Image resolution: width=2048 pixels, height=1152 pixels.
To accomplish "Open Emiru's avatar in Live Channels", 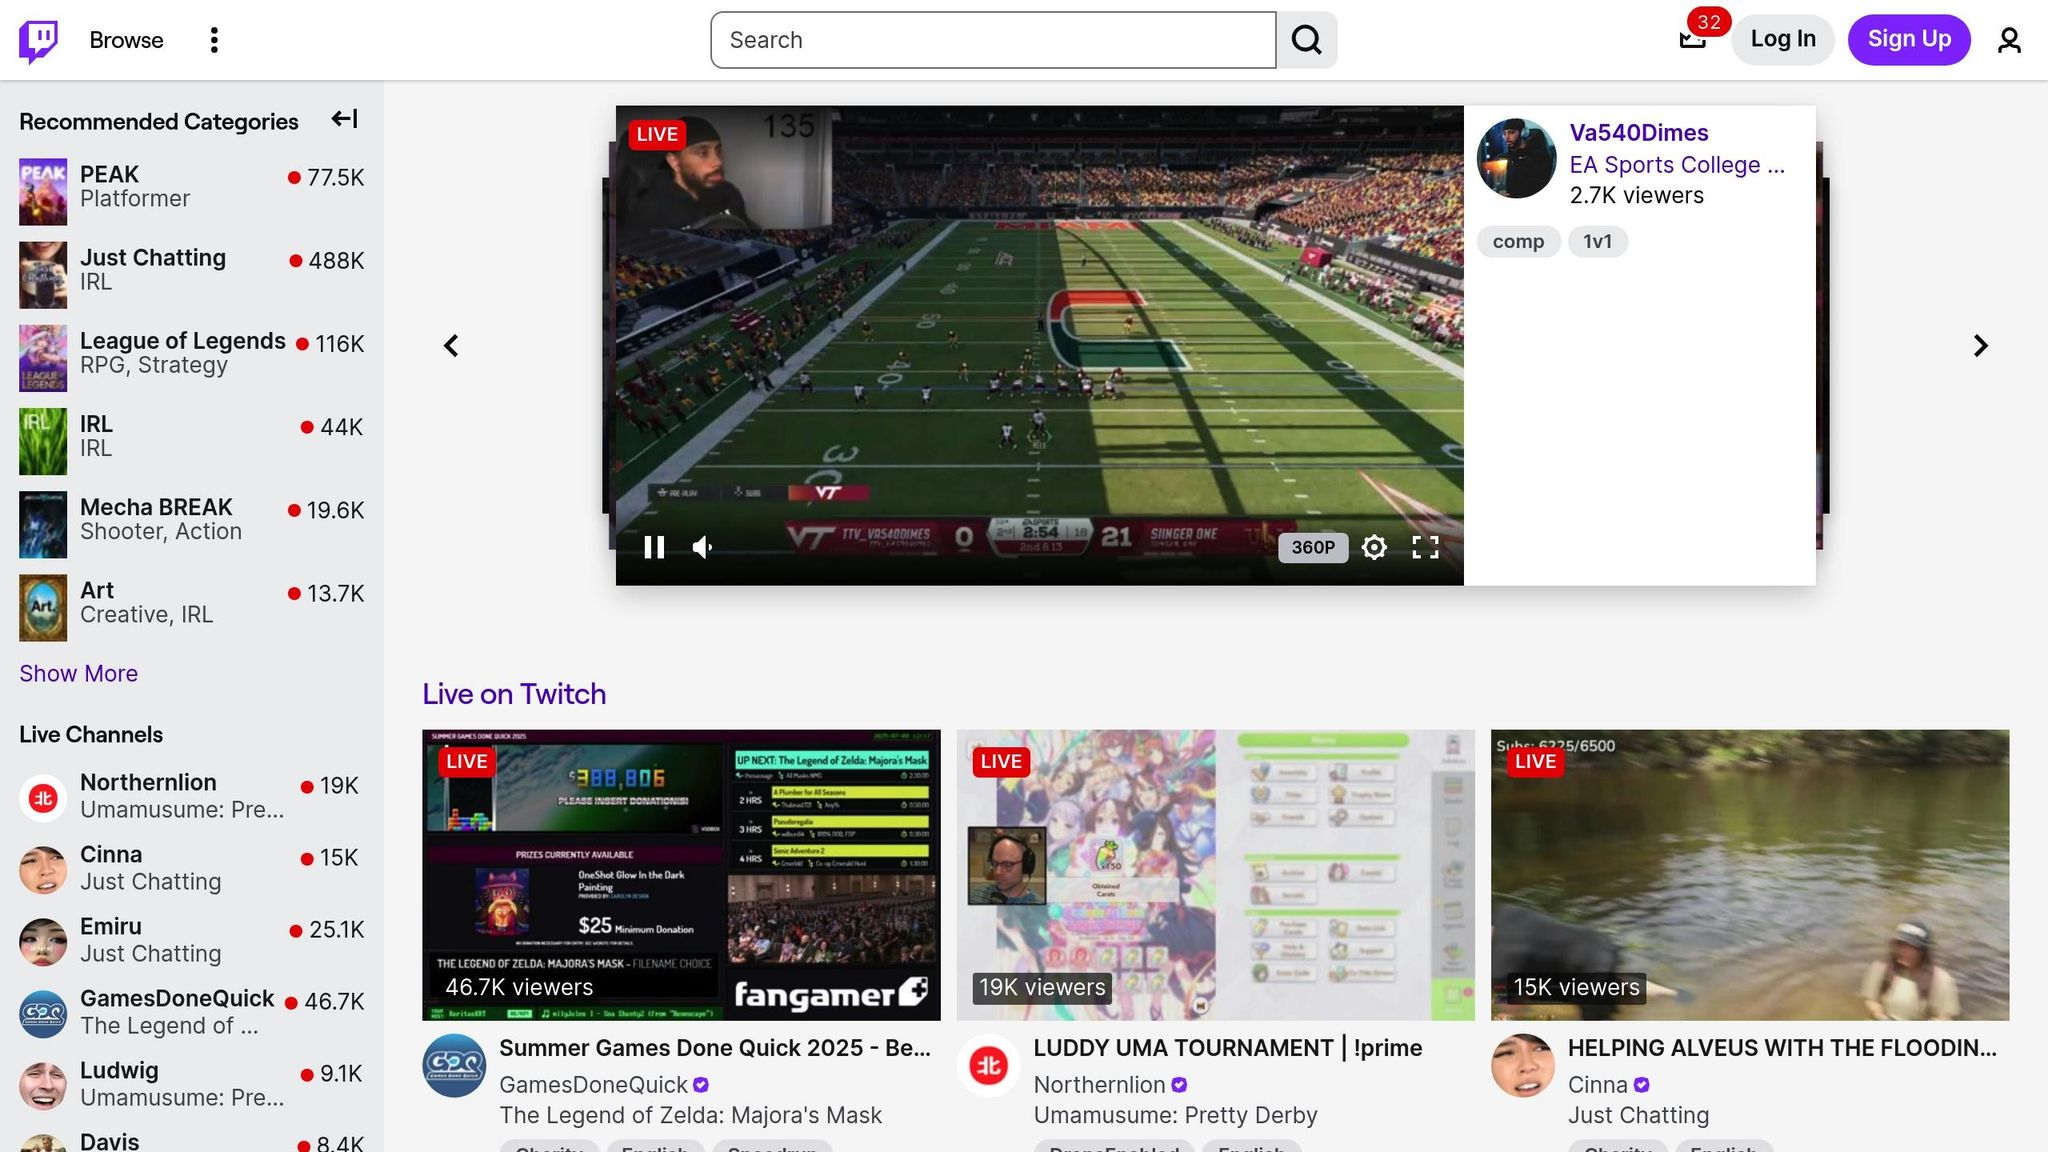I will pyautogui.click(x=43, y=942).
